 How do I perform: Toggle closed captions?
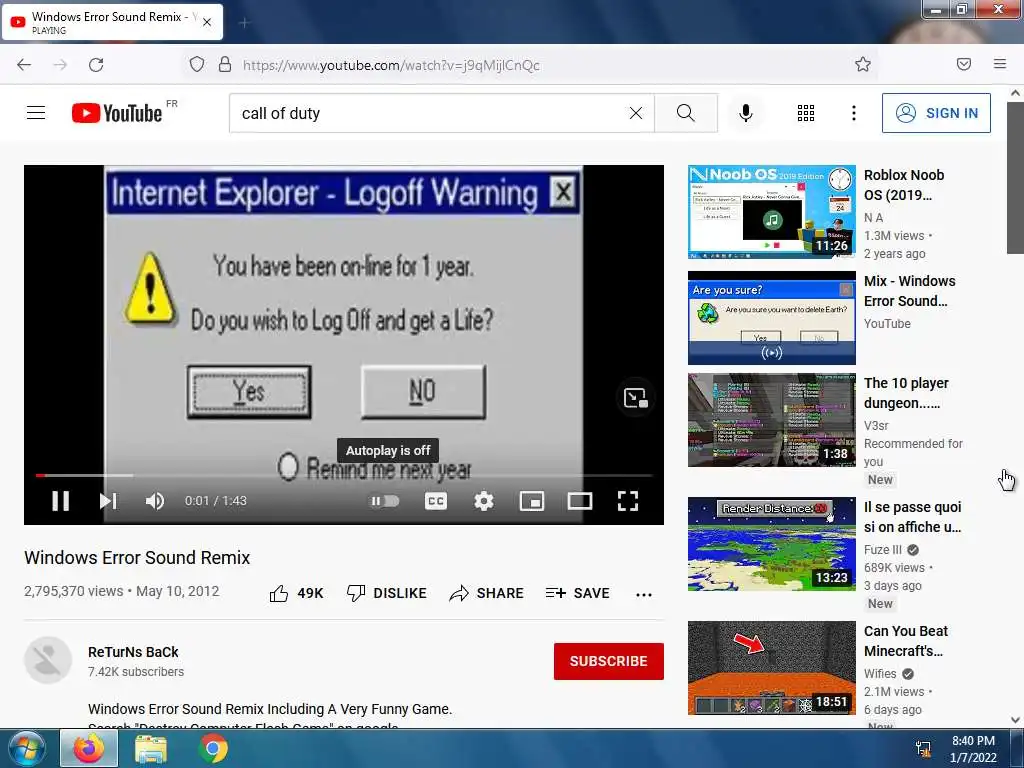point(436,501)
